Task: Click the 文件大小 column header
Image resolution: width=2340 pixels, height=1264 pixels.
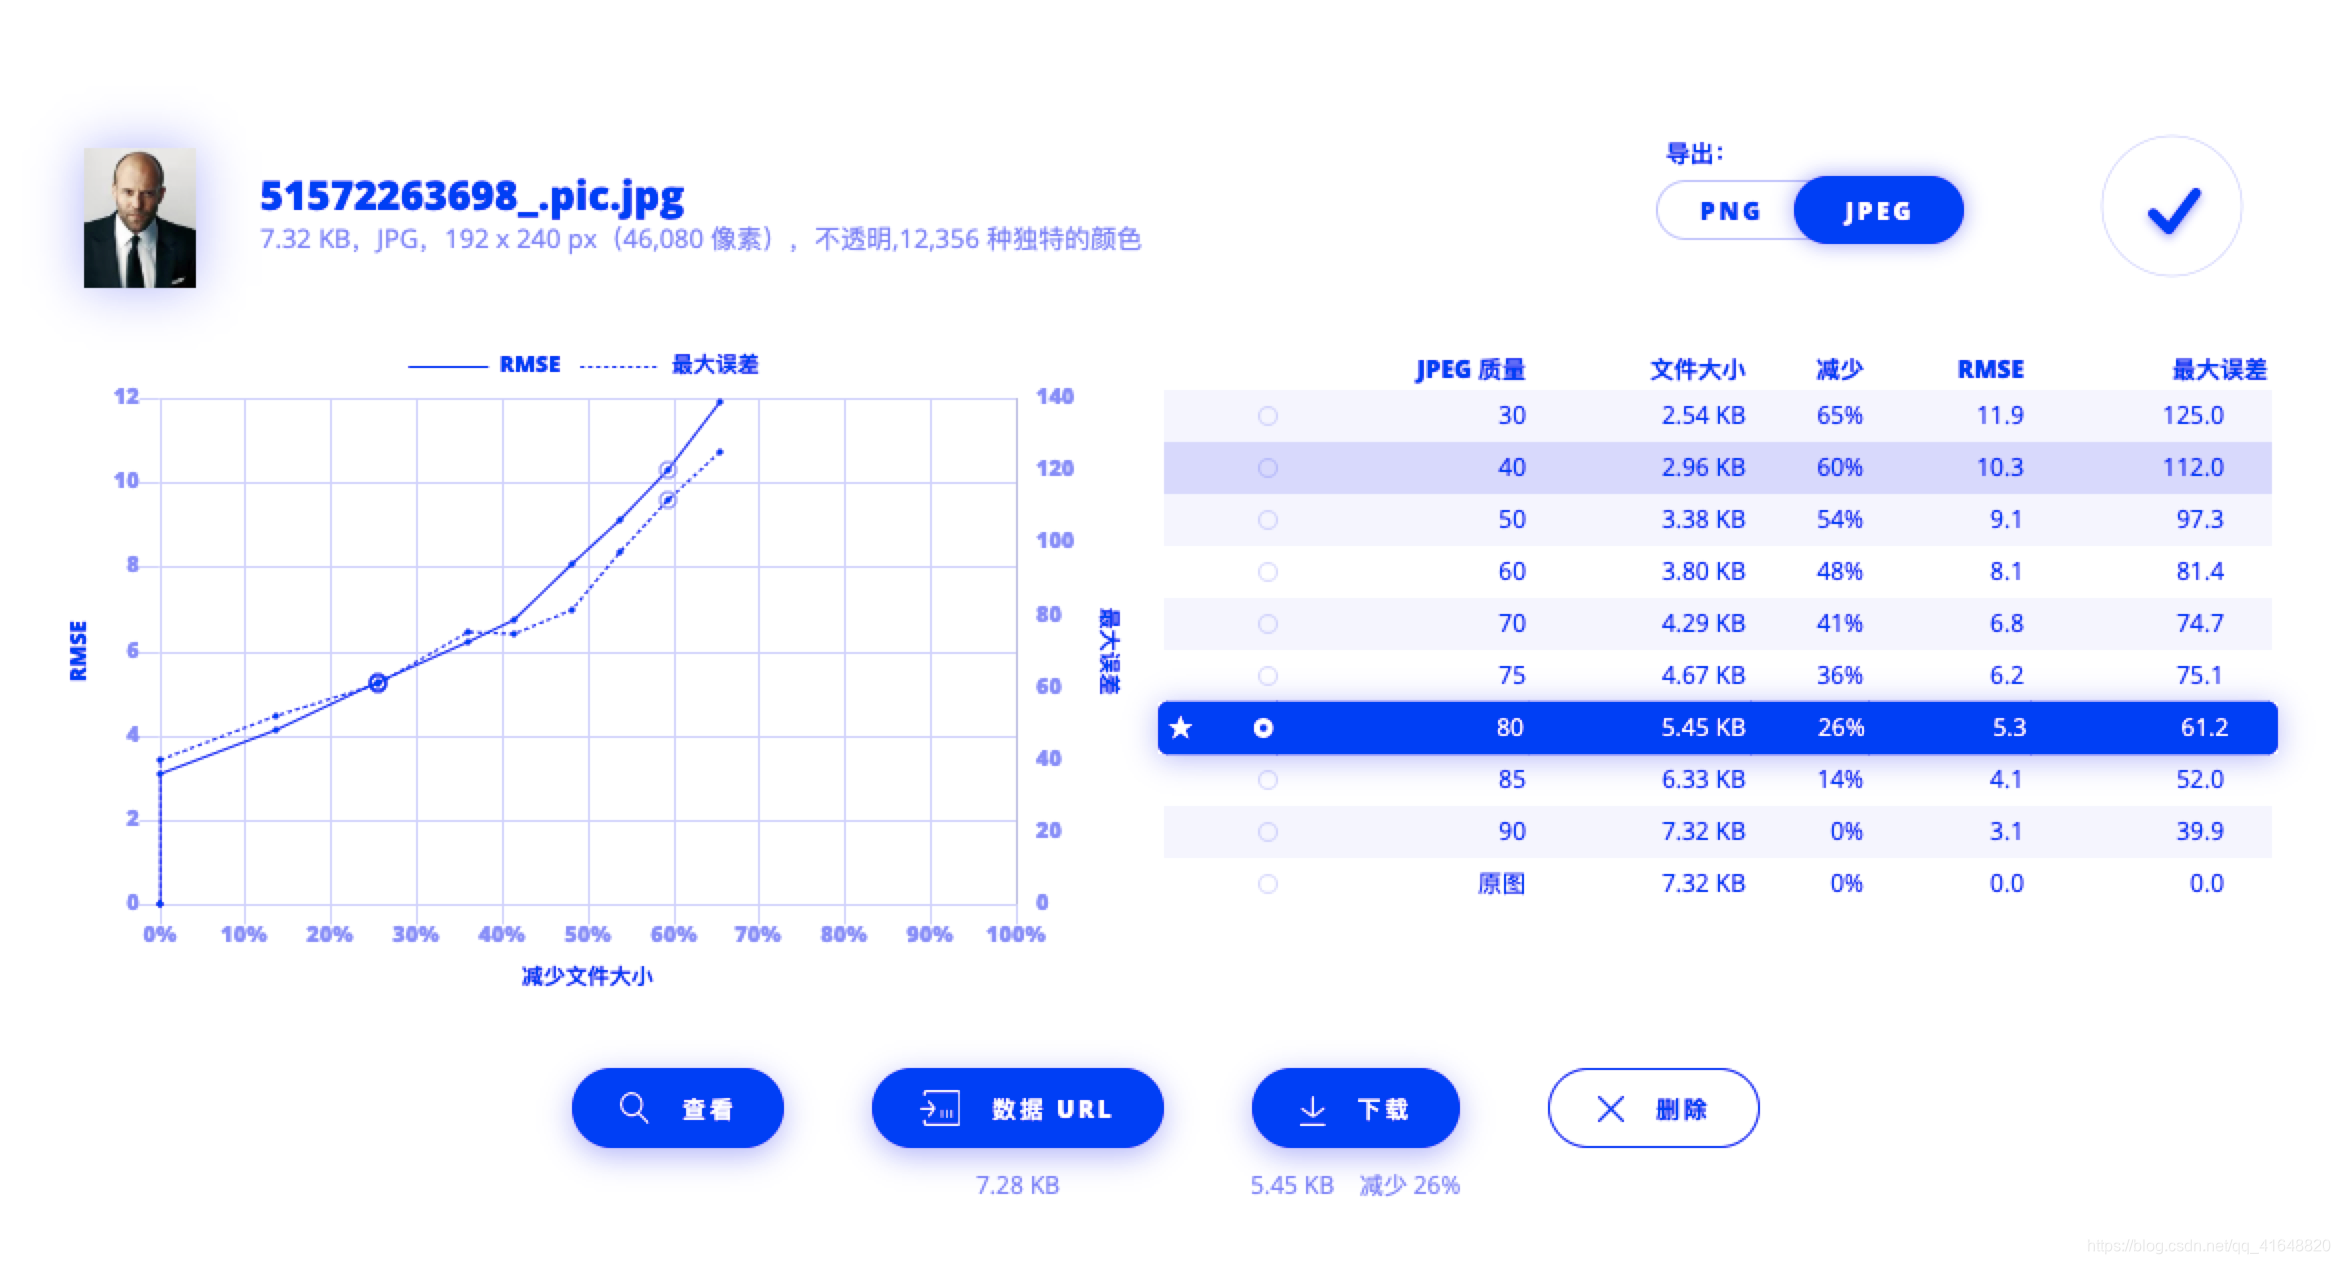Action: [1697, 369]
